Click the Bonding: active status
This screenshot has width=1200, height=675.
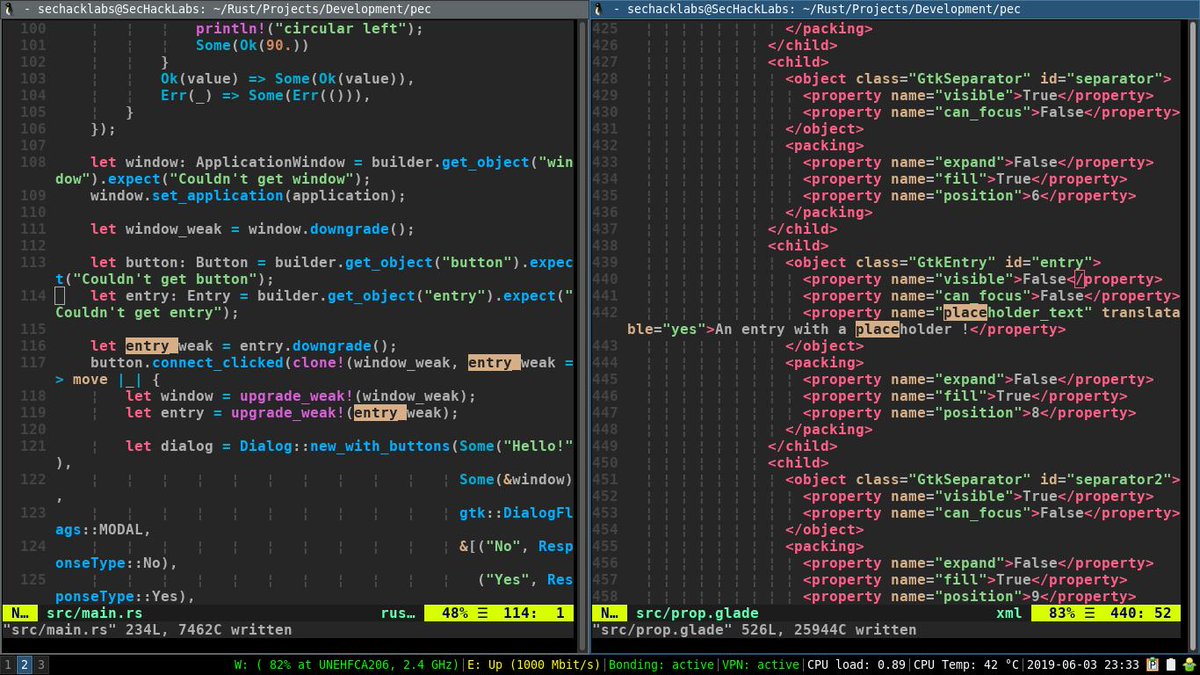coord(660,665)
